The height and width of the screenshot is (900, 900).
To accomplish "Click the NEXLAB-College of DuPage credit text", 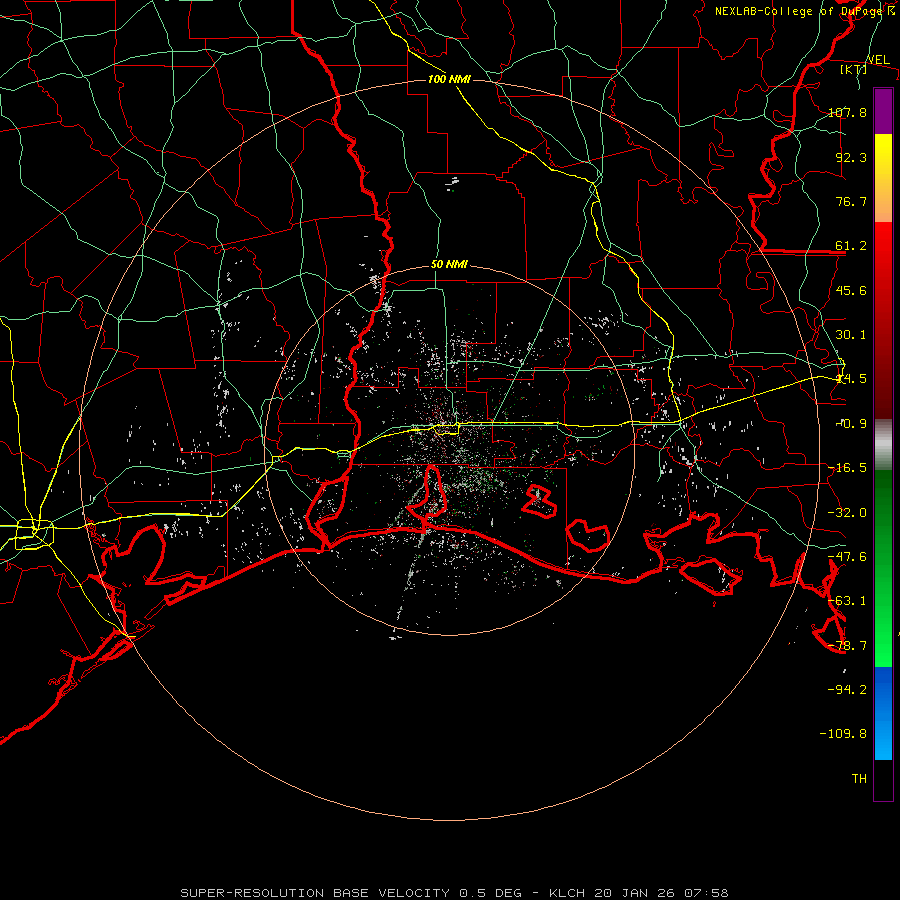I will (799, 11).
